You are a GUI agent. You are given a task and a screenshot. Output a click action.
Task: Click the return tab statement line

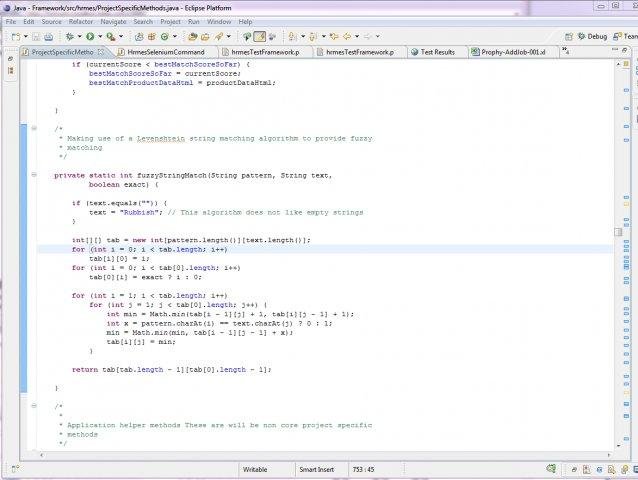[x=171, y=369]
